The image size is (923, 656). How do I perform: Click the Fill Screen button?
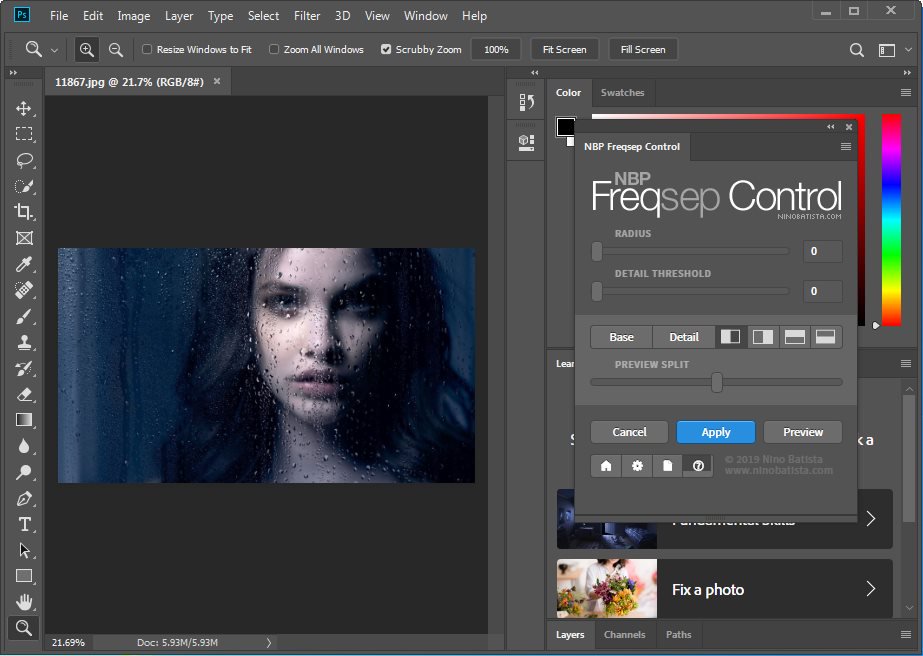(643, 49)
